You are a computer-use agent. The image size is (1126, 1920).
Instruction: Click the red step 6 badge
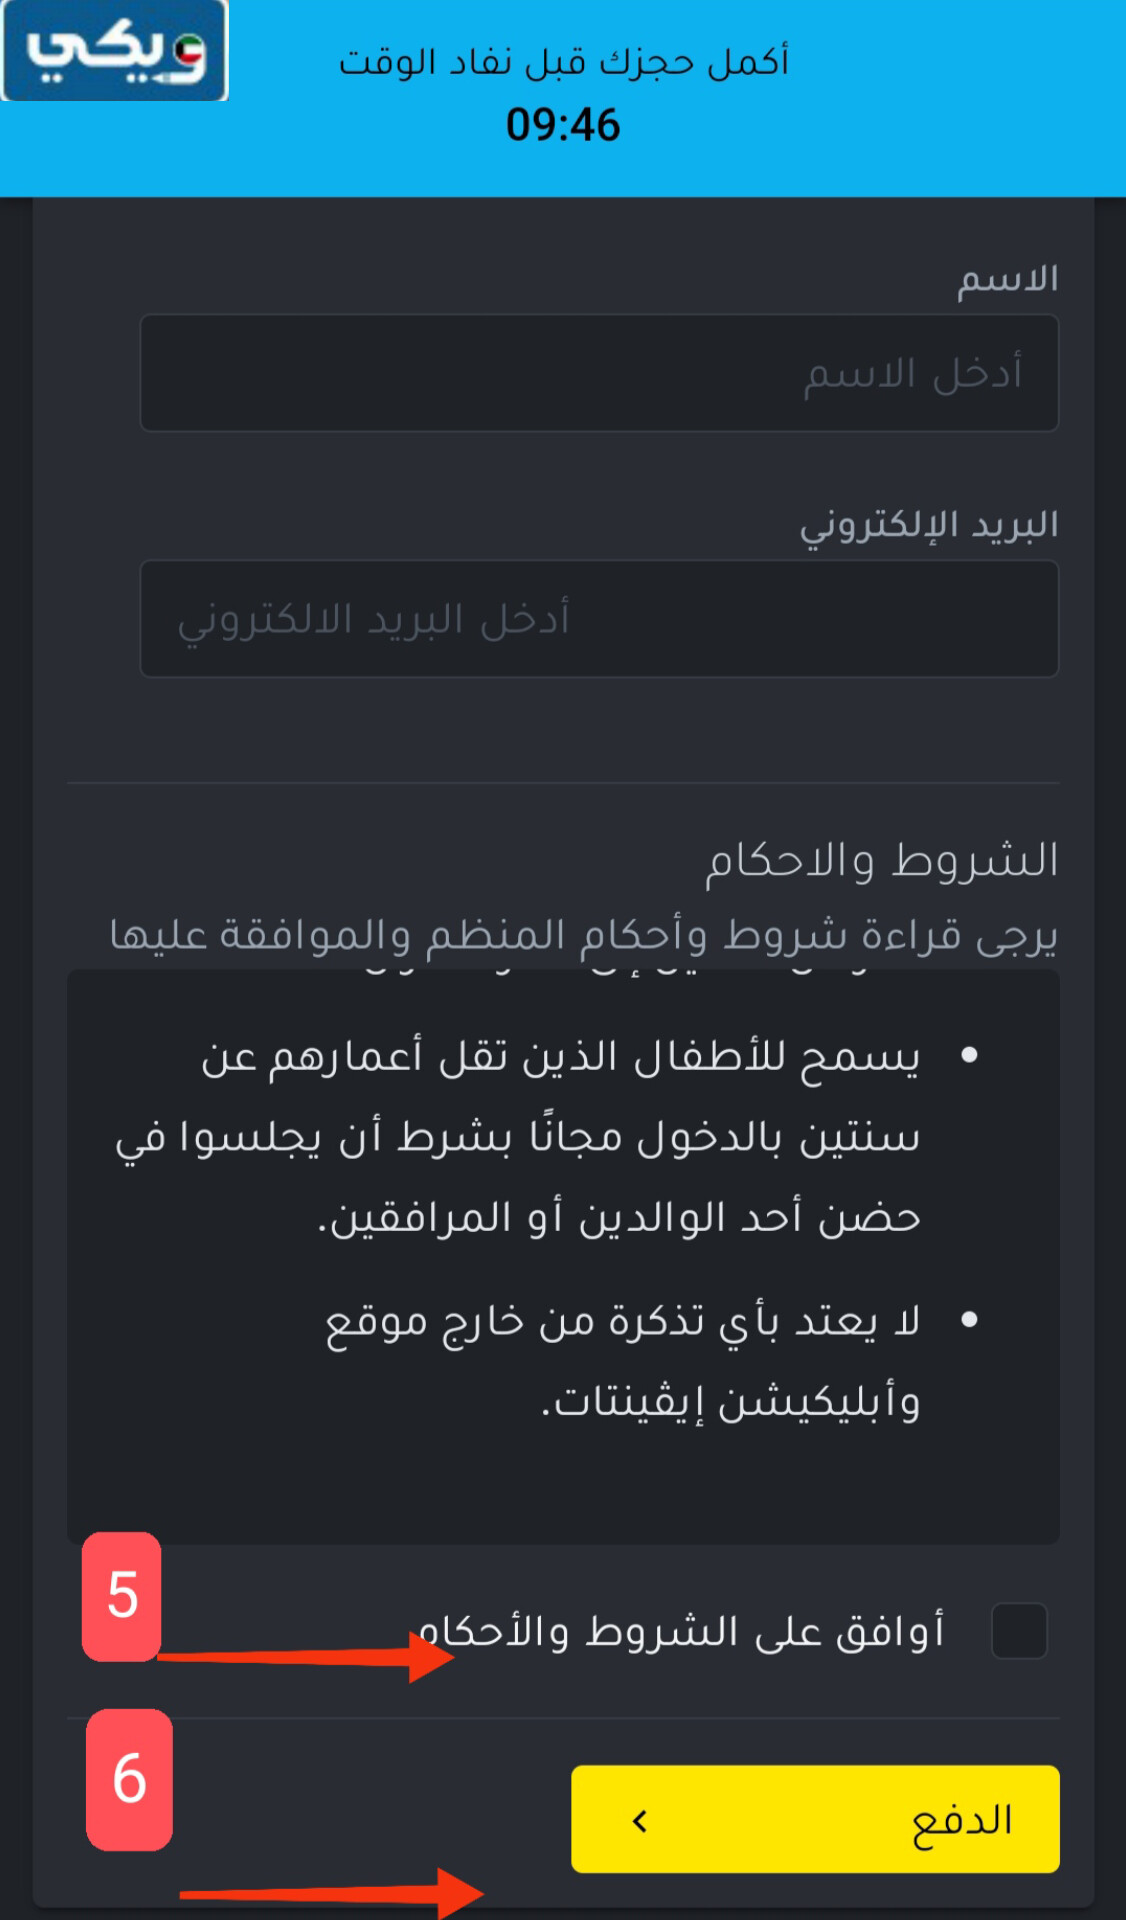coord(126,1780)
